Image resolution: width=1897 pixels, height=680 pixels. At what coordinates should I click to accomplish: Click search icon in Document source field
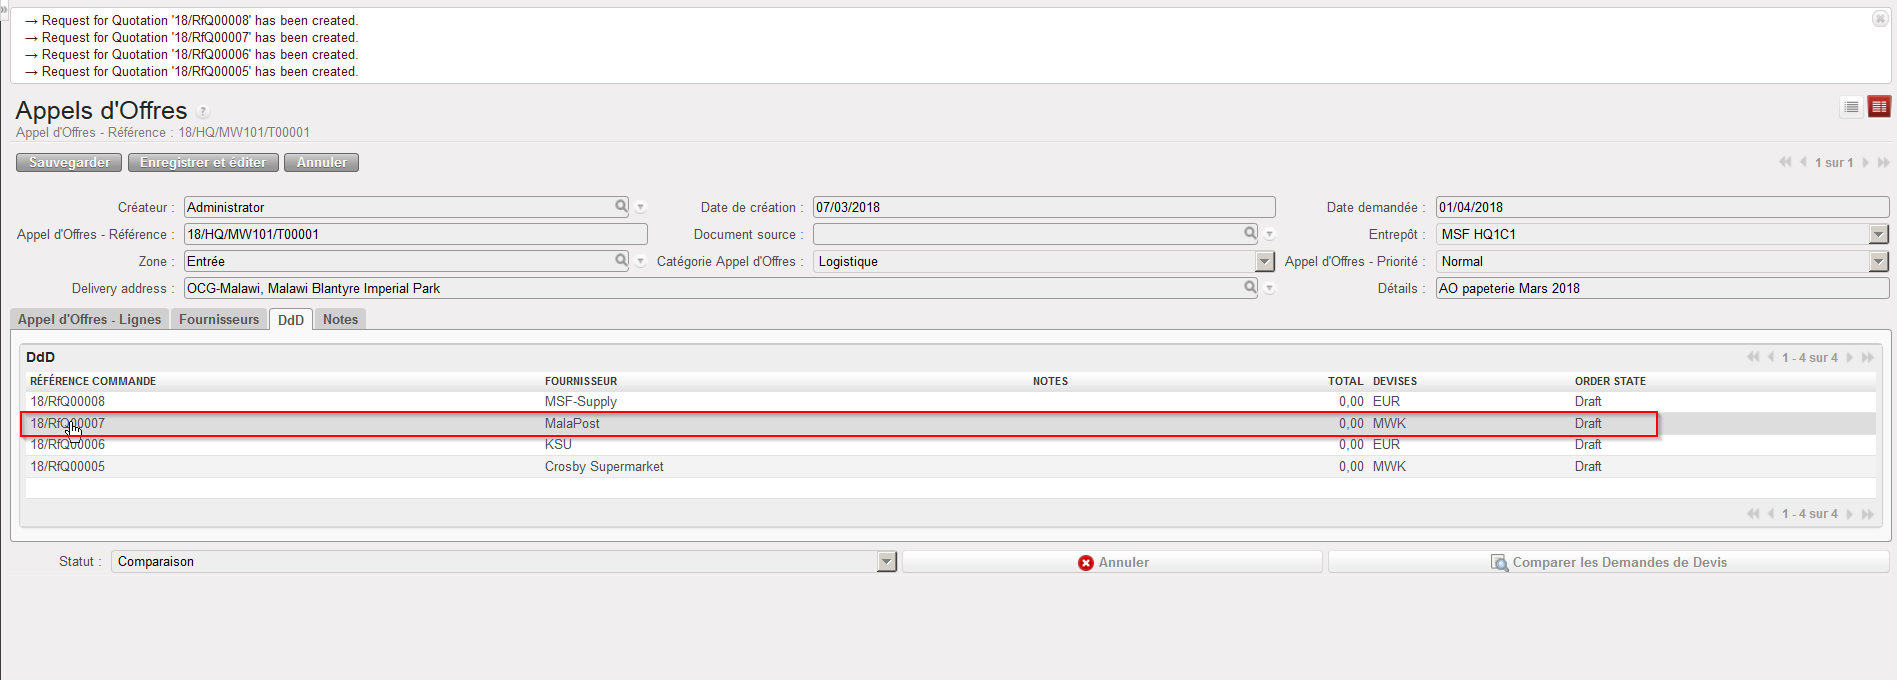coord(1250,233)
